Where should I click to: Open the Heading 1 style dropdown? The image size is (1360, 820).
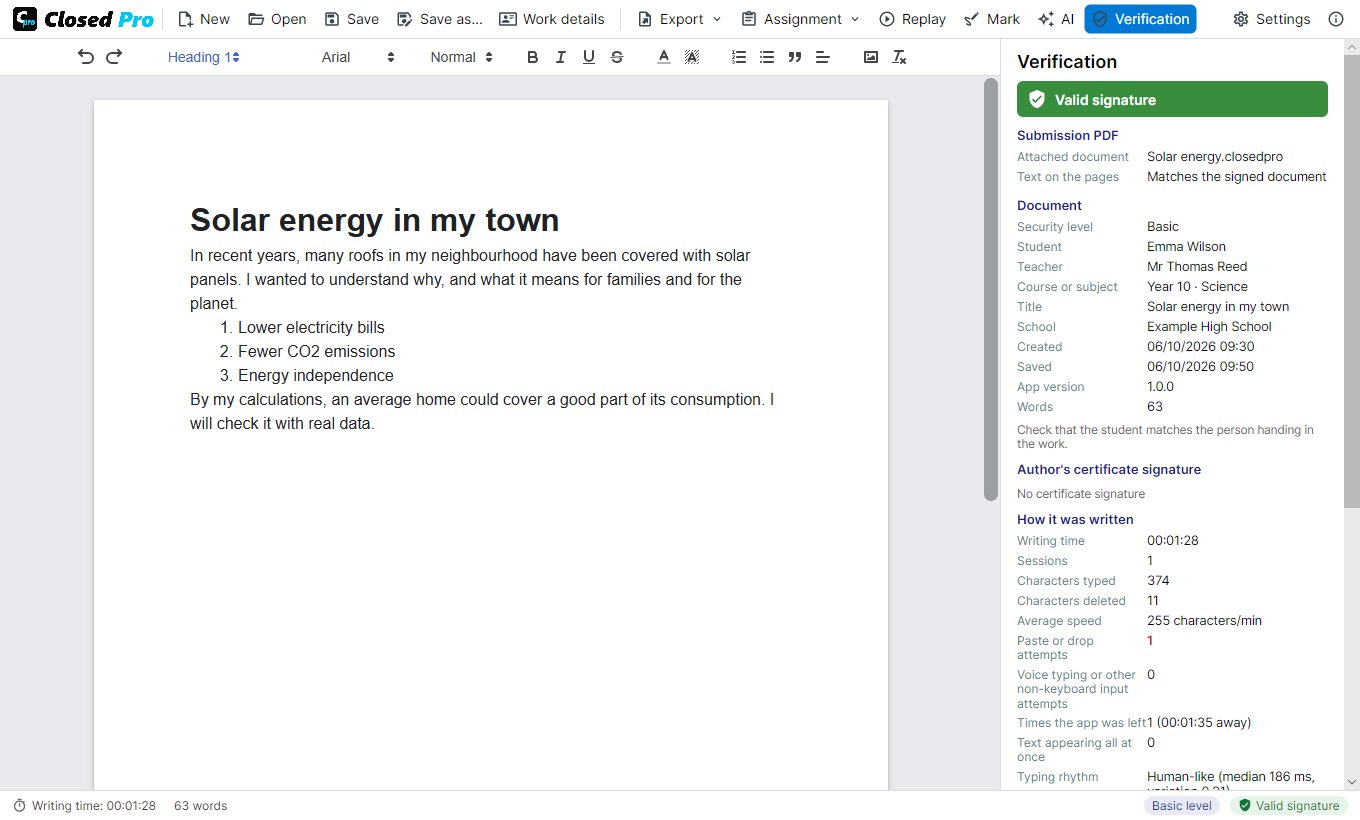(x=204, y=57)
